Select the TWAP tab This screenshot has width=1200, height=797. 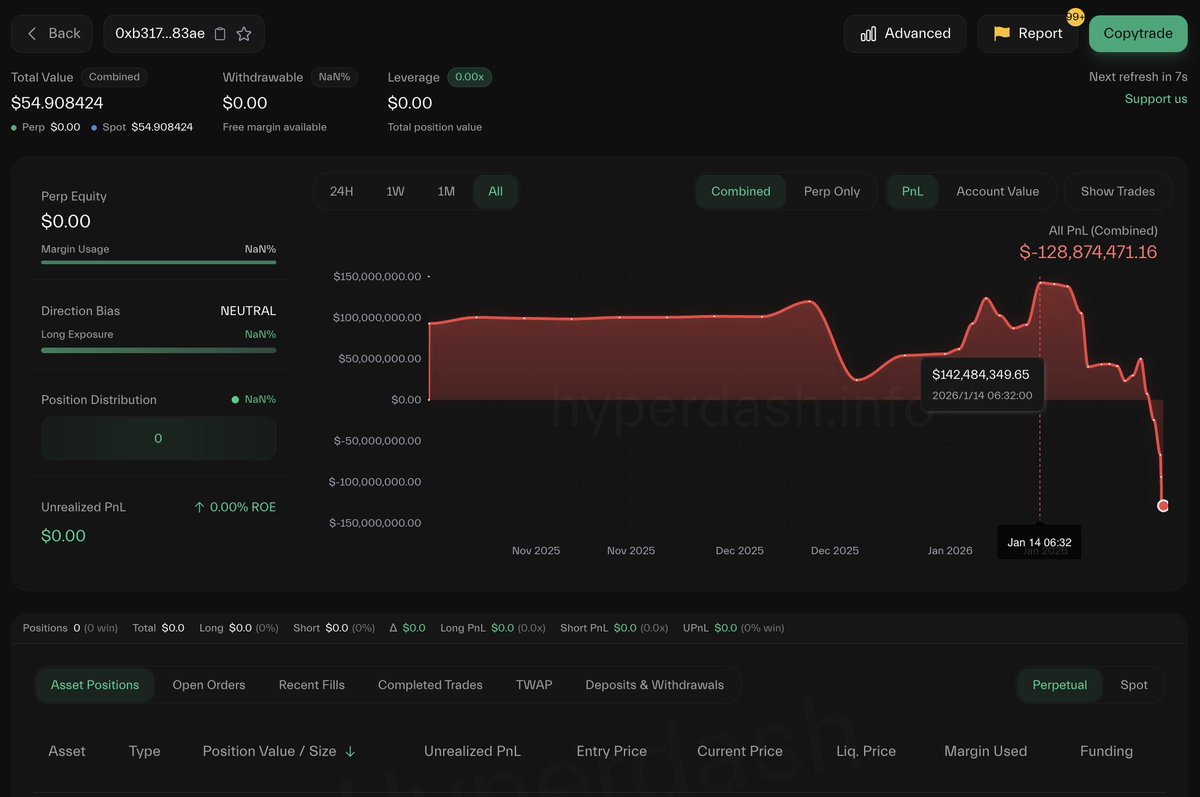click(534, 684)
